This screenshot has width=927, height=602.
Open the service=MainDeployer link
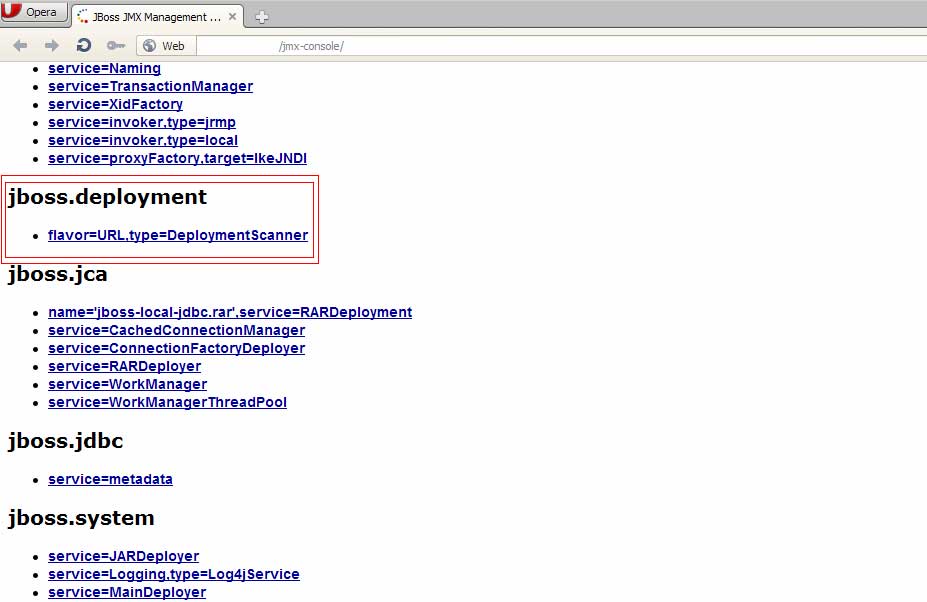127,592
